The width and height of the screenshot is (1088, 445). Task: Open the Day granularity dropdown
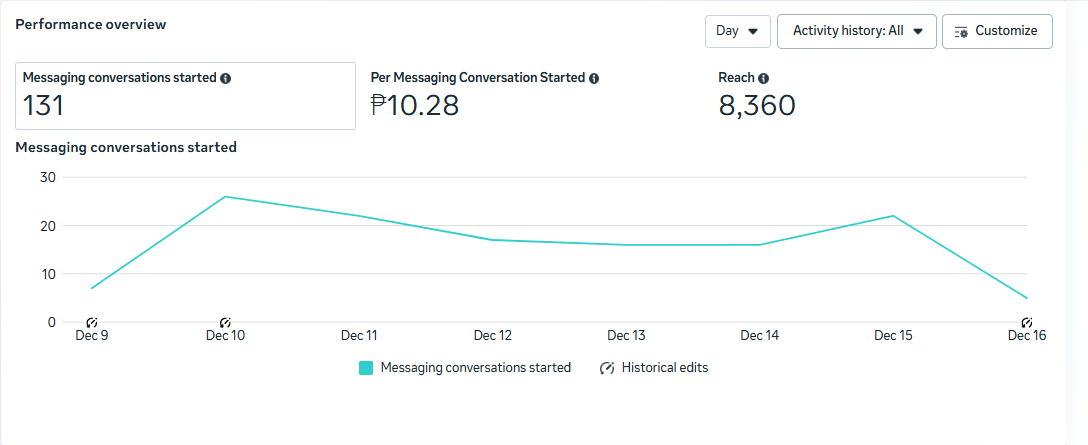point(737,31)
